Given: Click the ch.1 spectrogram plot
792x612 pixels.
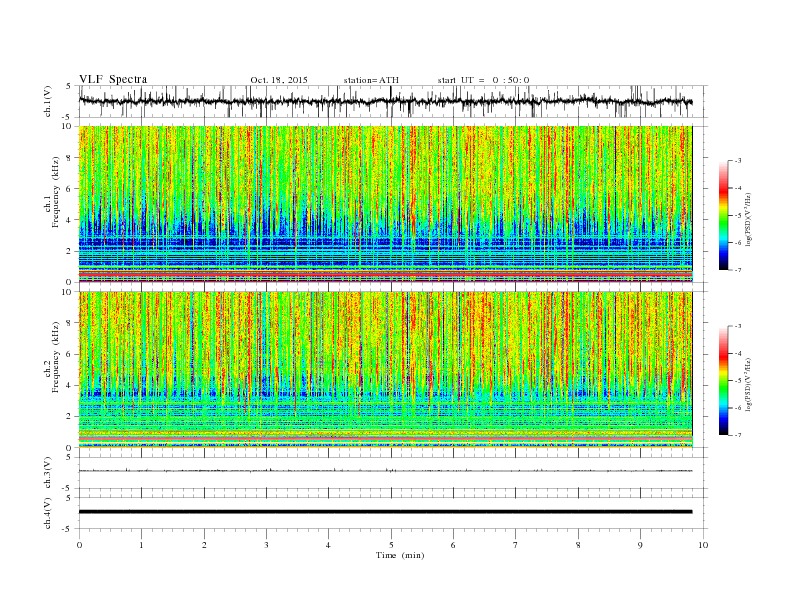Looking at the screenshot, I should point(386,204).
